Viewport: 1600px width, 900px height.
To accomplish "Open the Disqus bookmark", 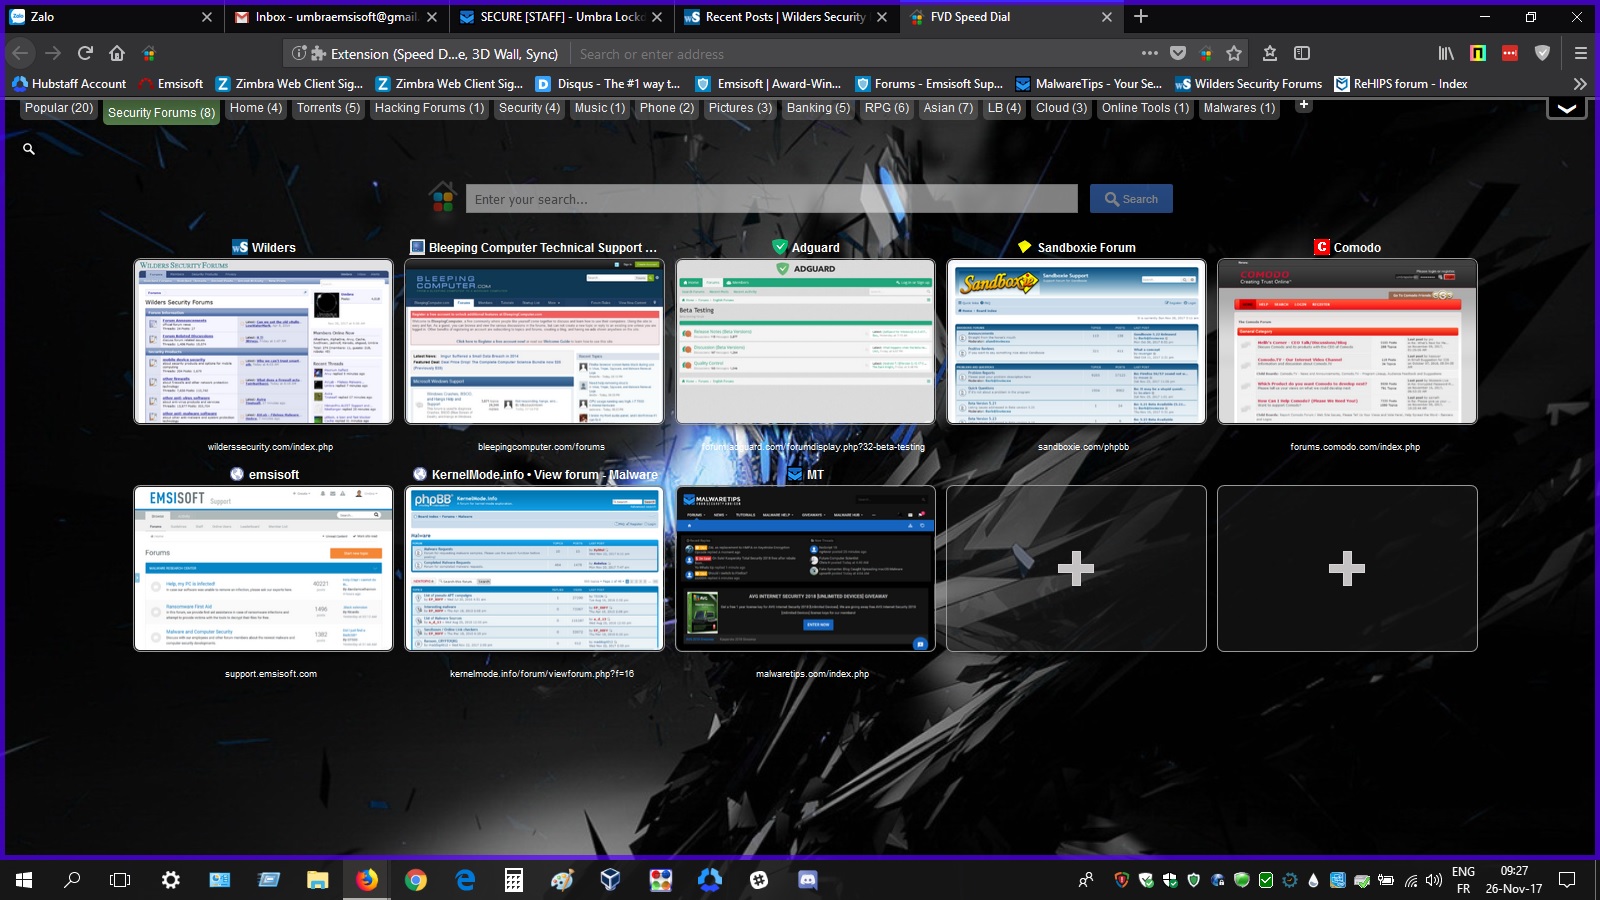I will pos(608,84).
